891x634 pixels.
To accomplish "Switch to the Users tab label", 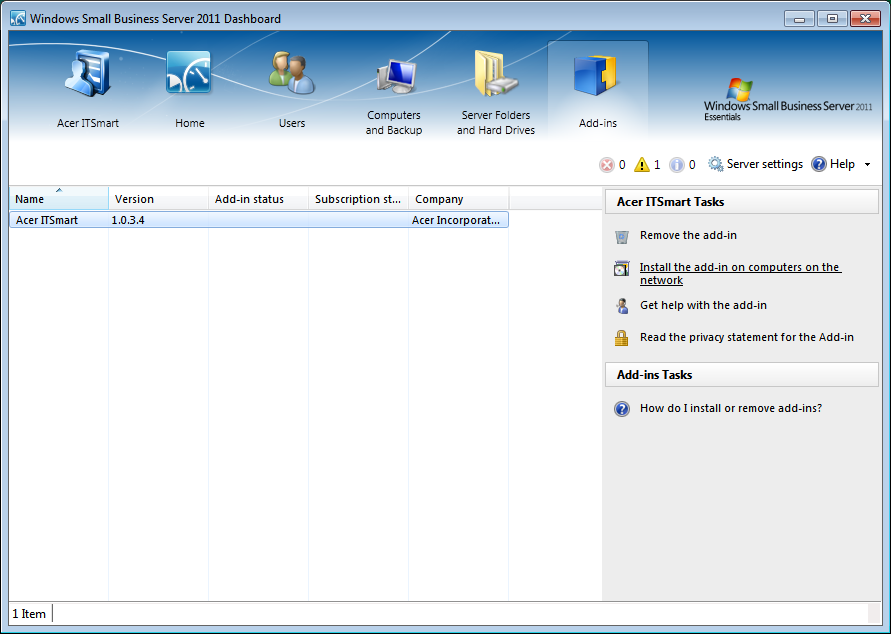I will point(292,123).
